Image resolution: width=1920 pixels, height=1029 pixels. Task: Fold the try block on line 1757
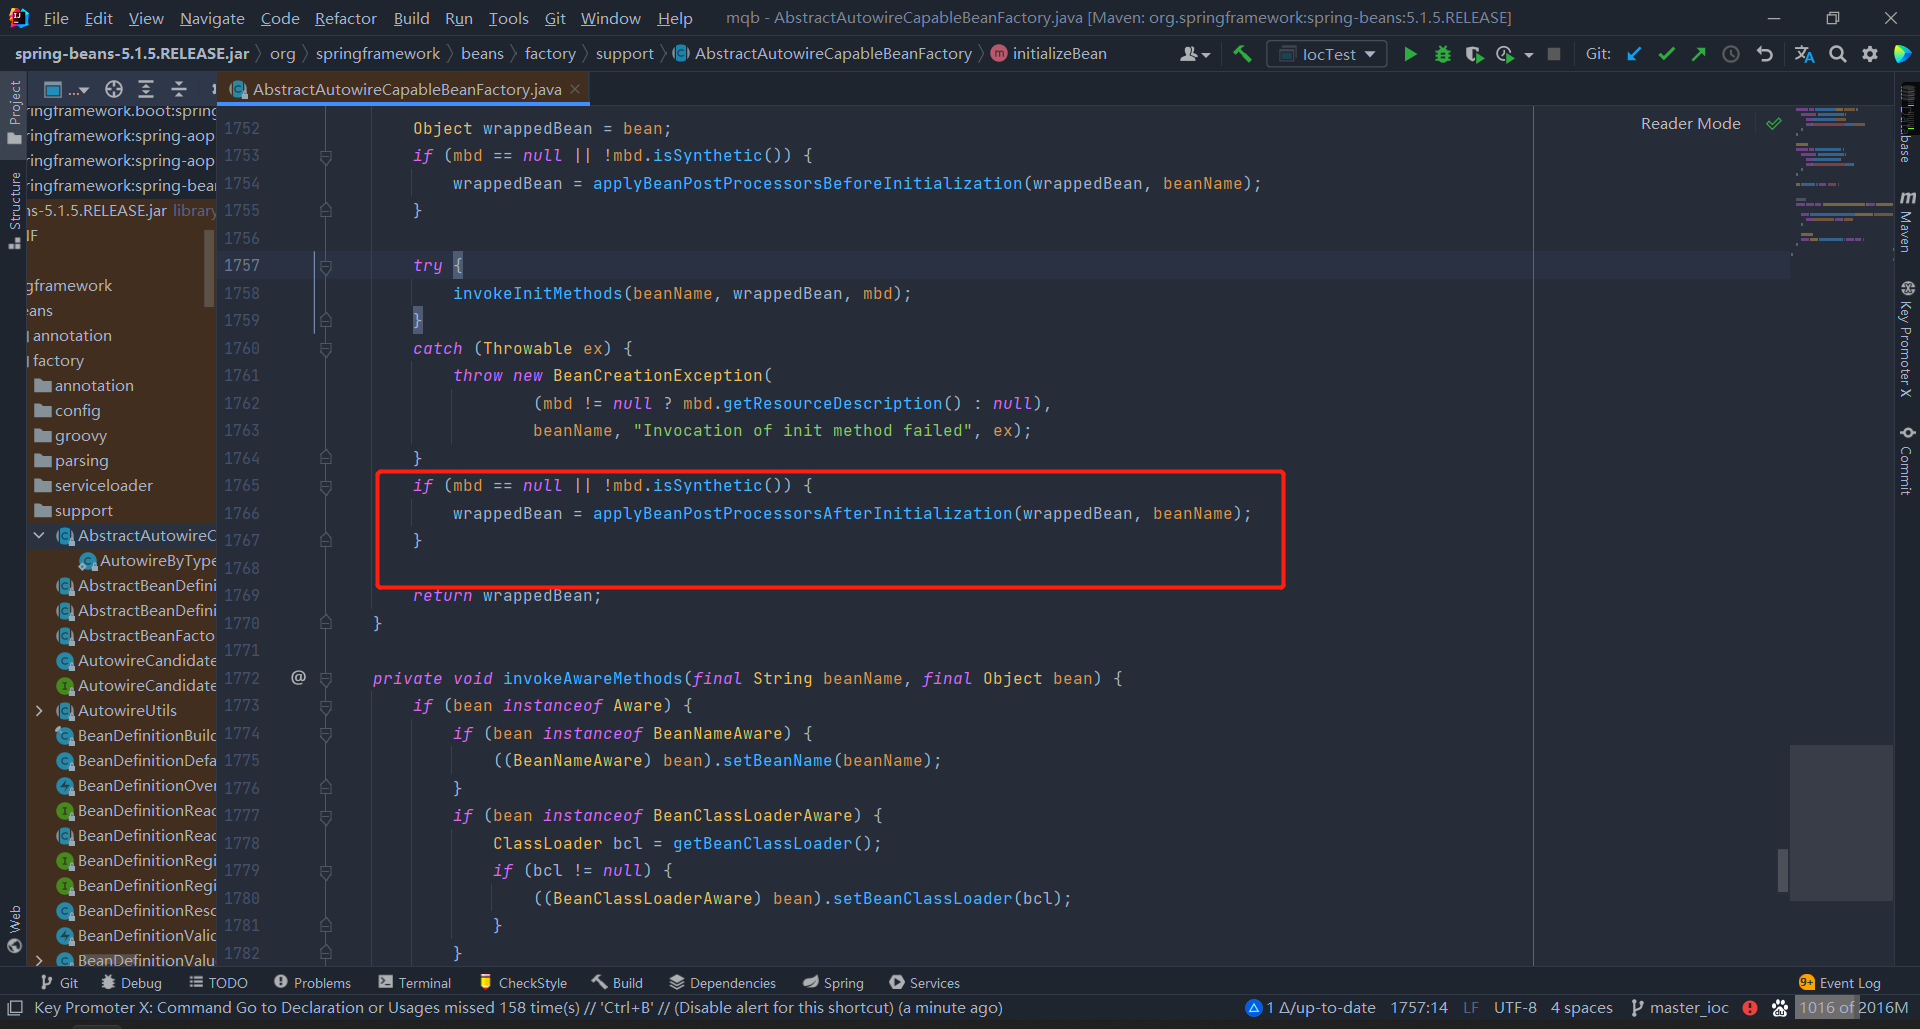(326, 266)
